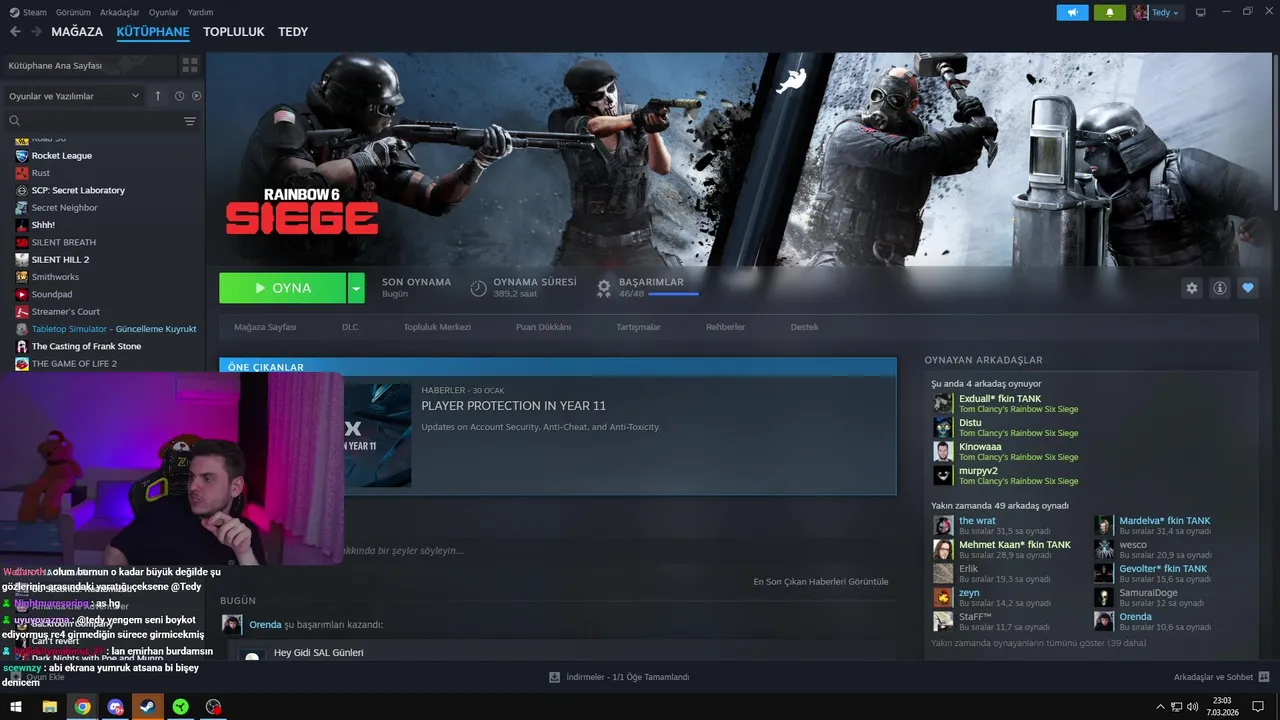Screen dimensions: 1280x720
Task: Click En Son Çıkan Haberleri Görüntüle
Action: point(820,582)
